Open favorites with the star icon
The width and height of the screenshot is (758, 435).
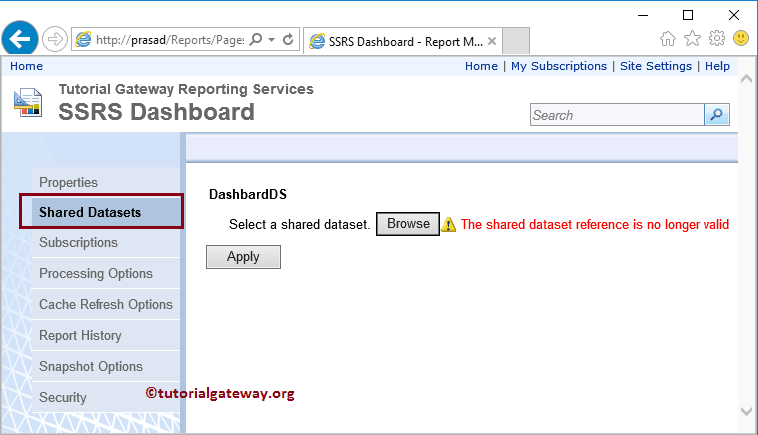pyautogui.click(x=692, y=38)
